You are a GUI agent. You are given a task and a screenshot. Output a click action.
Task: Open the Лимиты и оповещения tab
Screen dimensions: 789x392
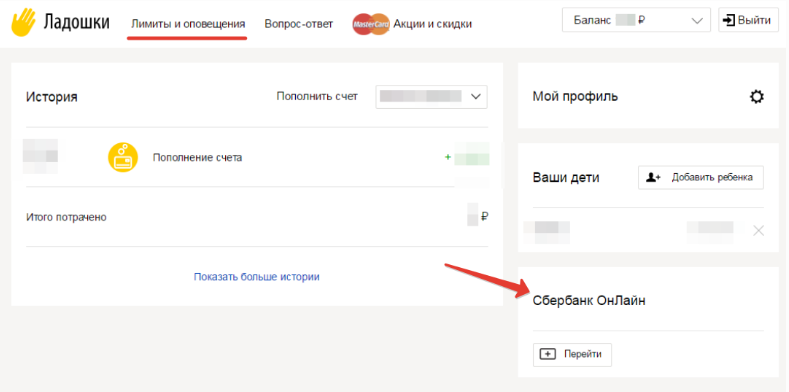(x=188, y=24)
